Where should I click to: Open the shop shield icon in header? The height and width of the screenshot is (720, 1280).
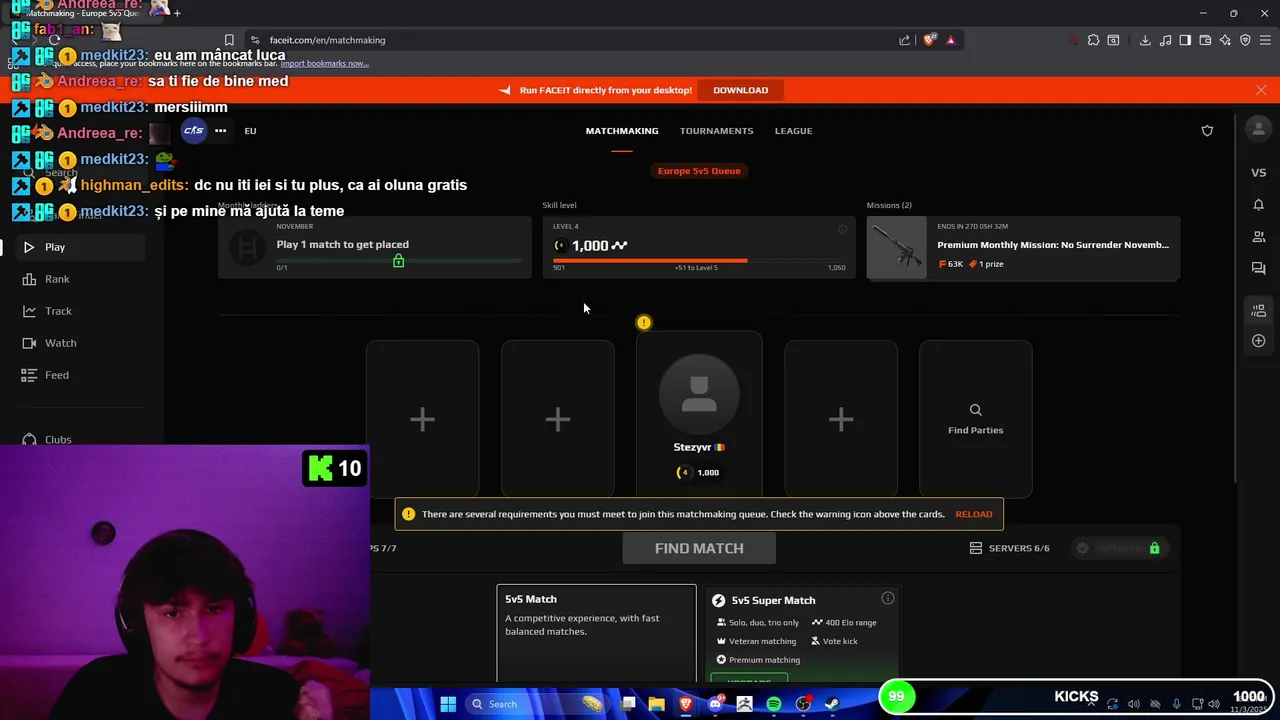click(x=1207, y=131)
